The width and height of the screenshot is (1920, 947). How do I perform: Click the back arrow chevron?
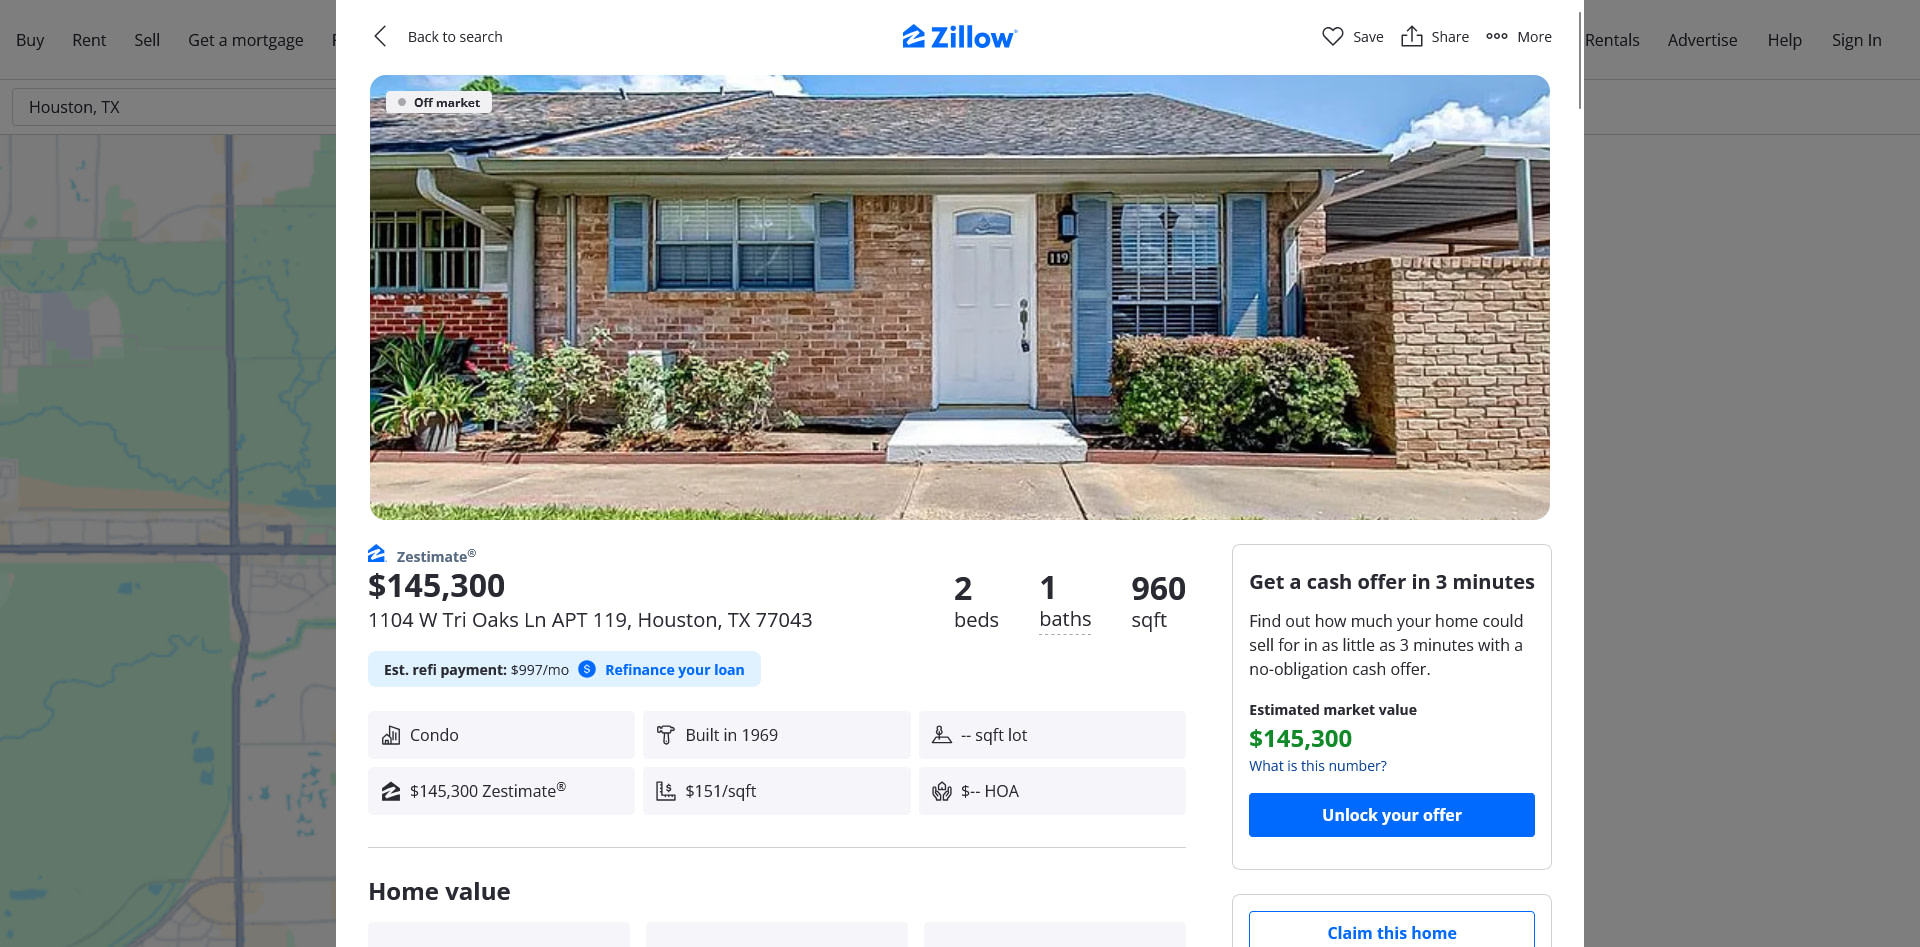[380, 37]
